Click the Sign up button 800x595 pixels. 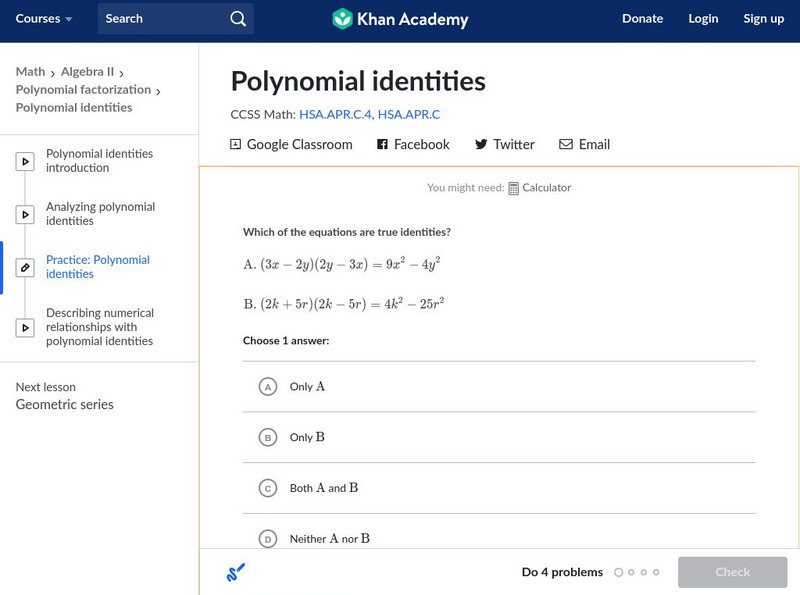(x=763, y=18)
